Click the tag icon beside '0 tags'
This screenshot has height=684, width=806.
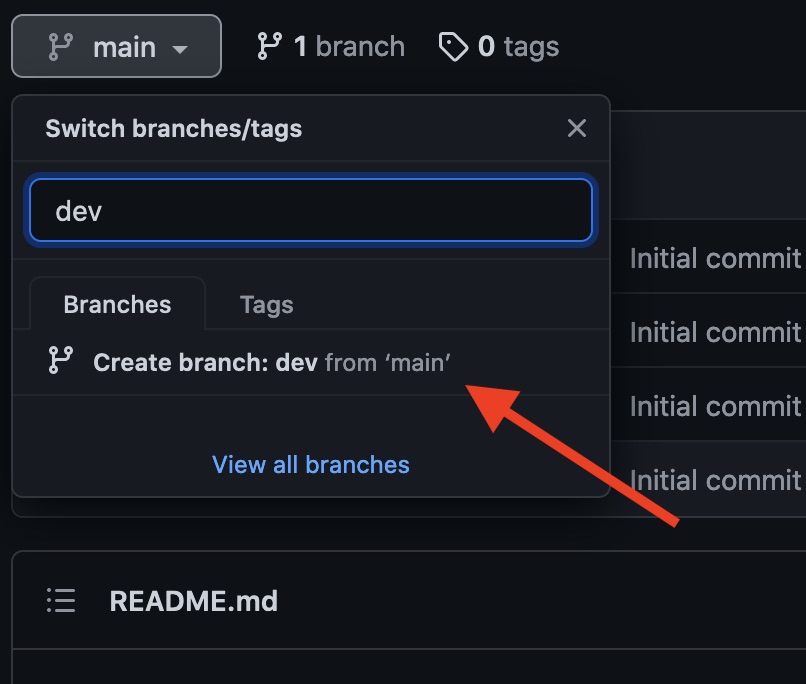(455, 45)
